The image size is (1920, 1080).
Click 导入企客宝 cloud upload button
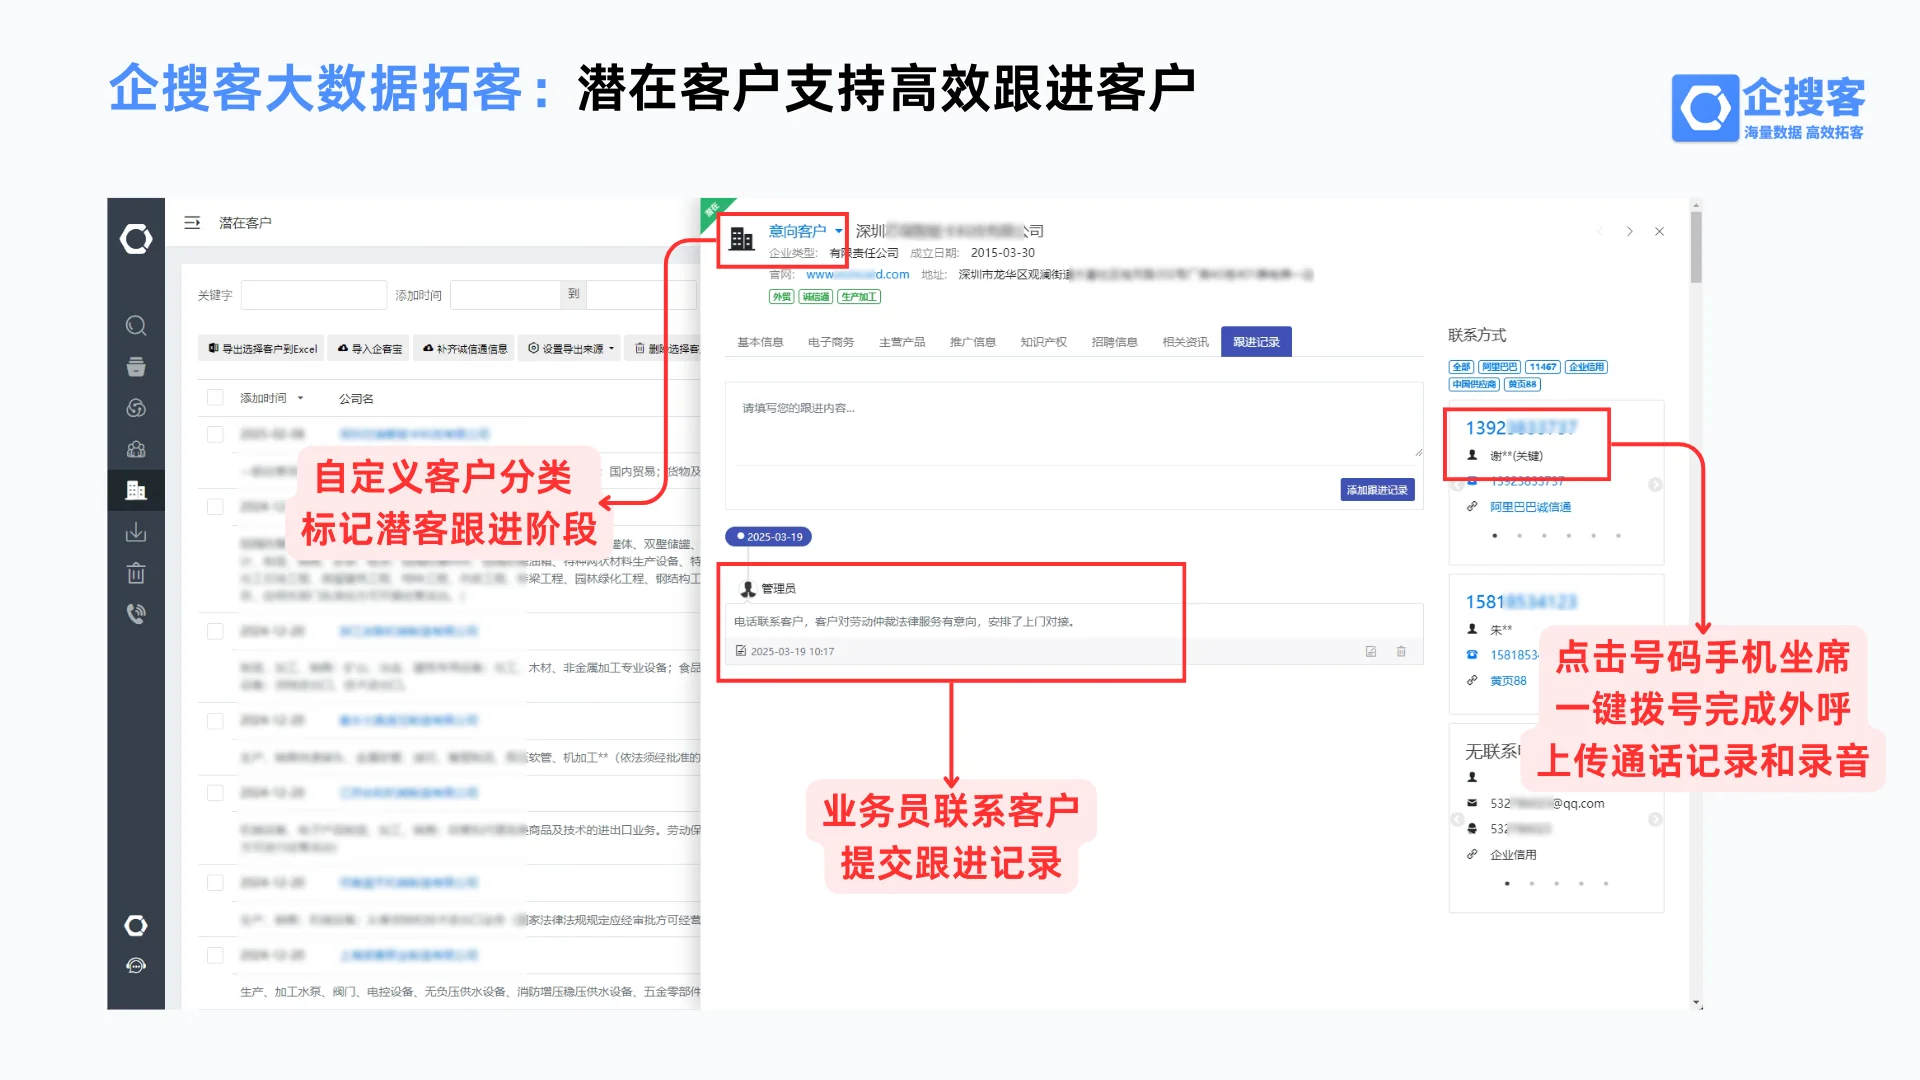[x=370, y=349]
